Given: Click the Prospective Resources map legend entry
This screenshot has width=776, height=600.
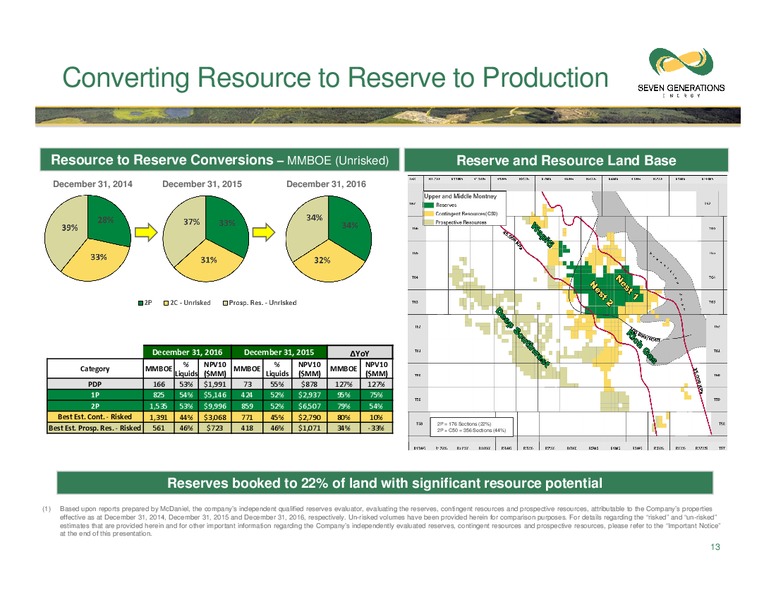Looking at the screenshot, I should [455, 222].
